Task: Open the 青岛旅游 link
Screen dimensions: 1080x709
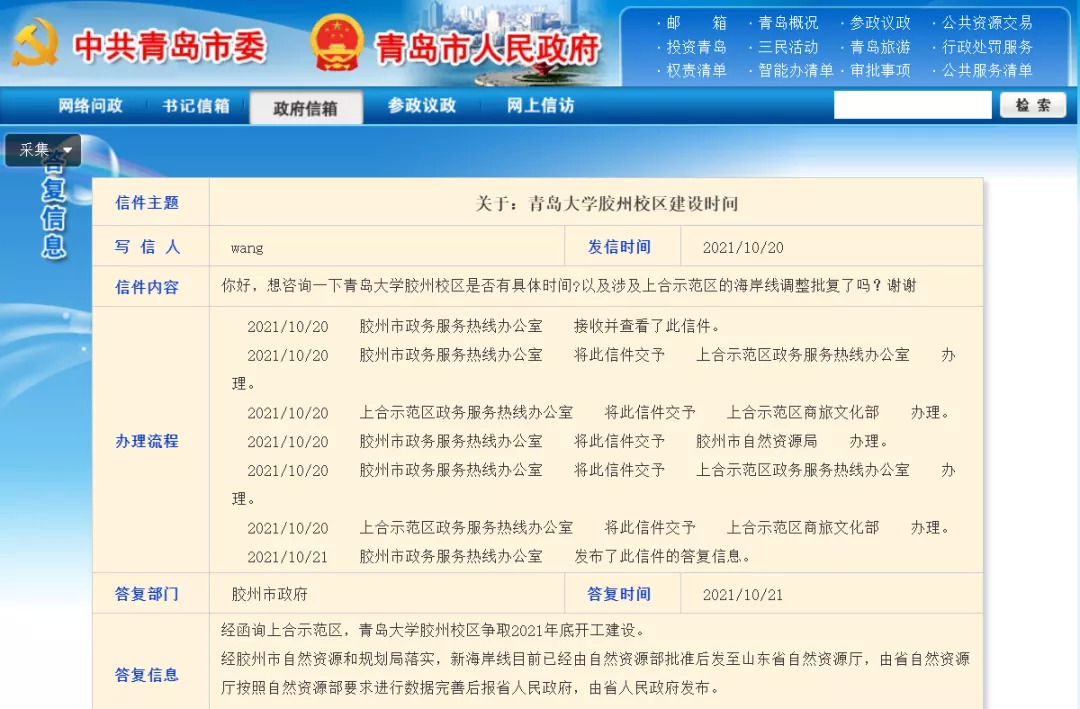Action: 880,47
